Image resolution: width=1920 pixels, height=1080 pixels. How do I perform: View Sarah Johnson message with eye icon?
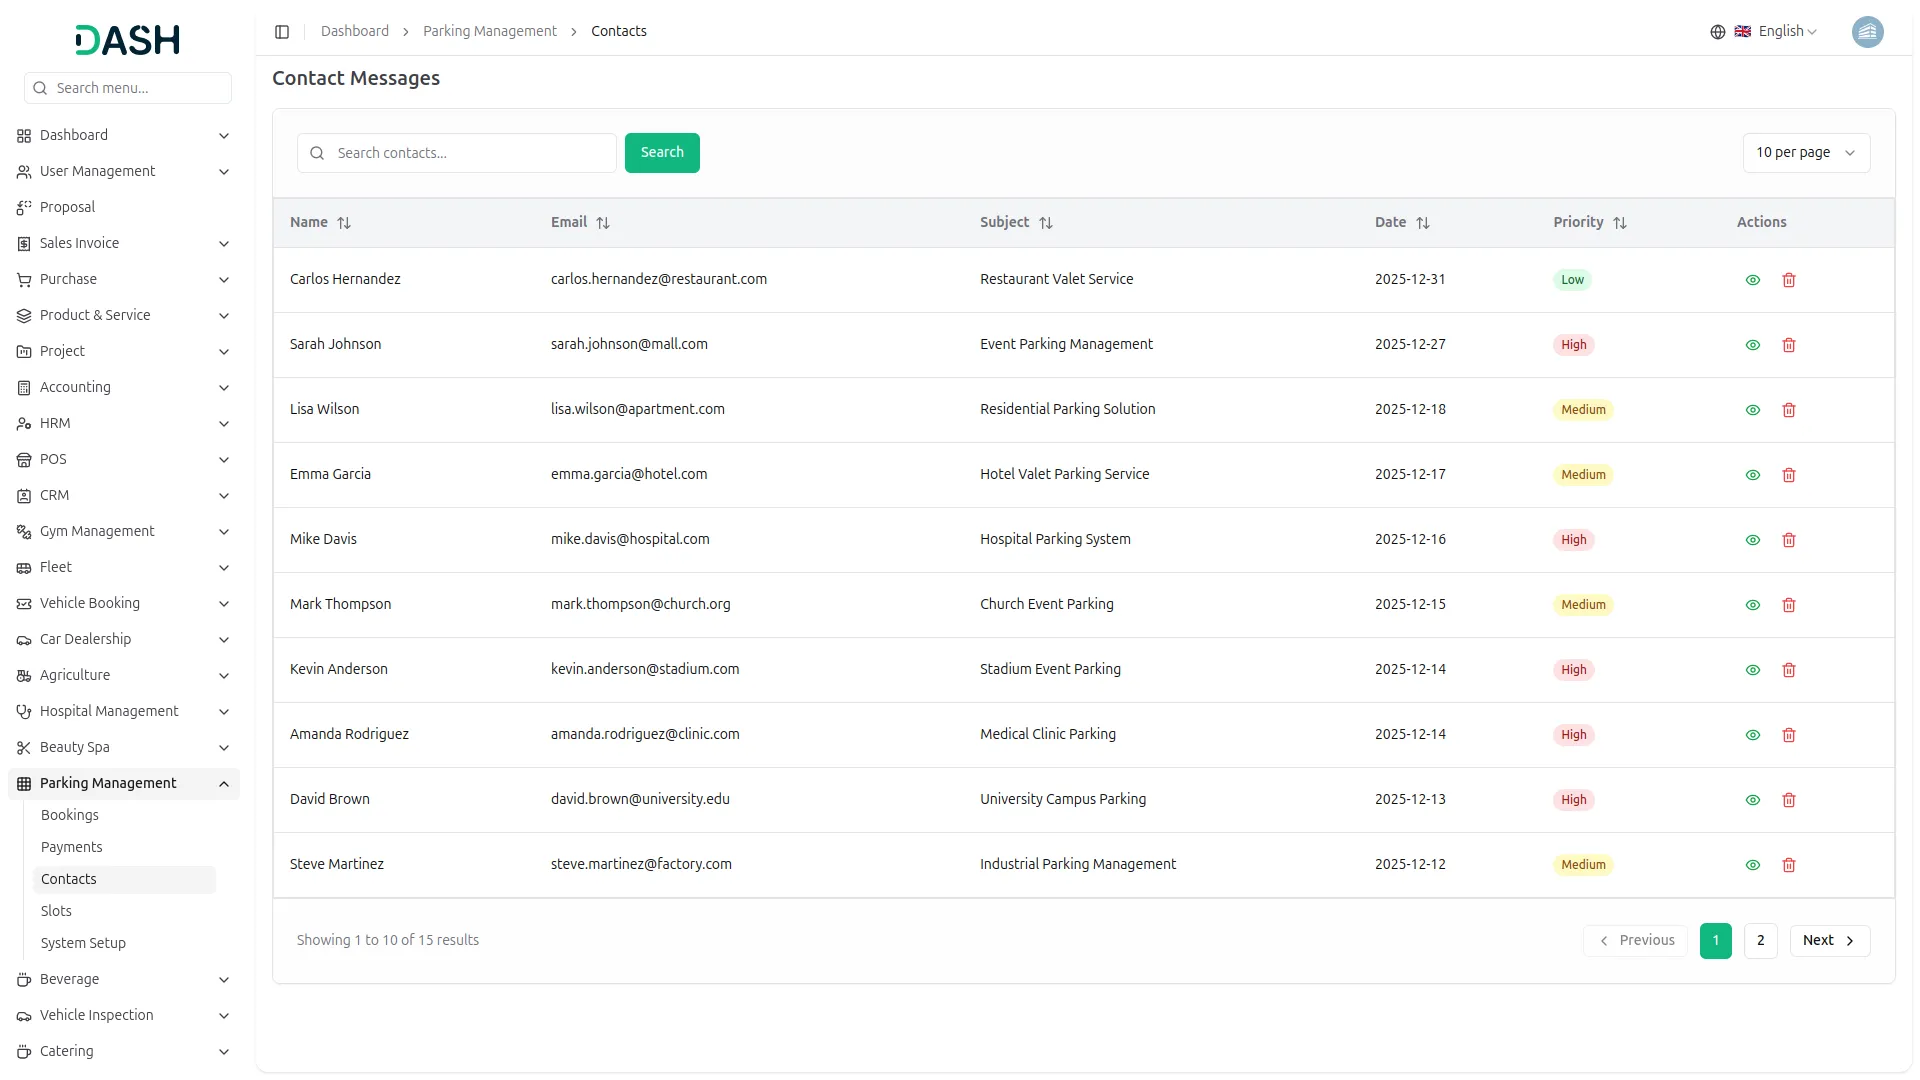1753,345
